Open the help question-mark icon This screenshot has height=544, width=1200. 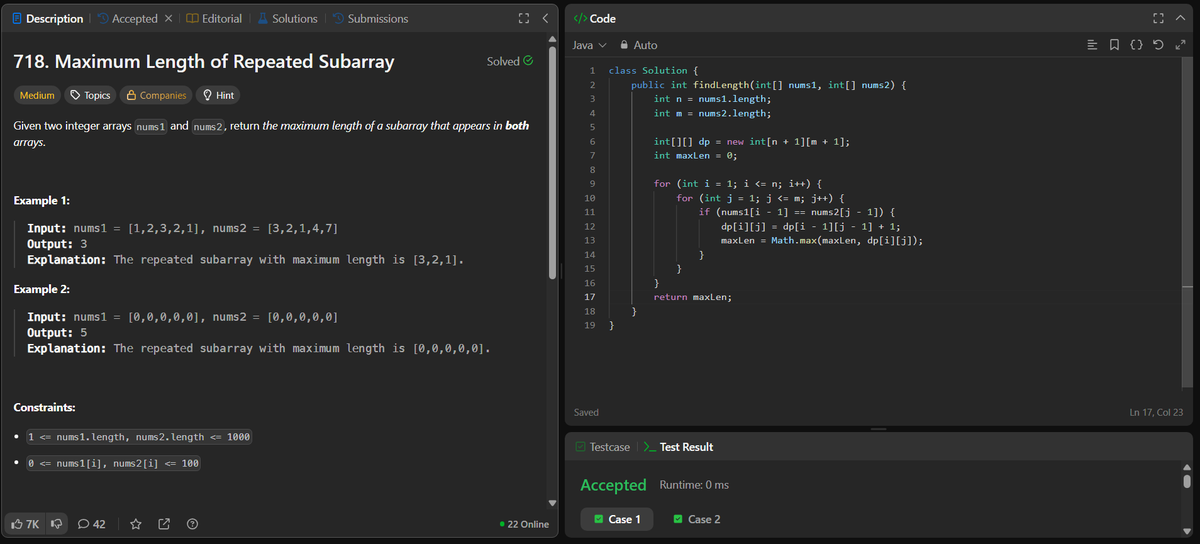(x=192, y=523)
